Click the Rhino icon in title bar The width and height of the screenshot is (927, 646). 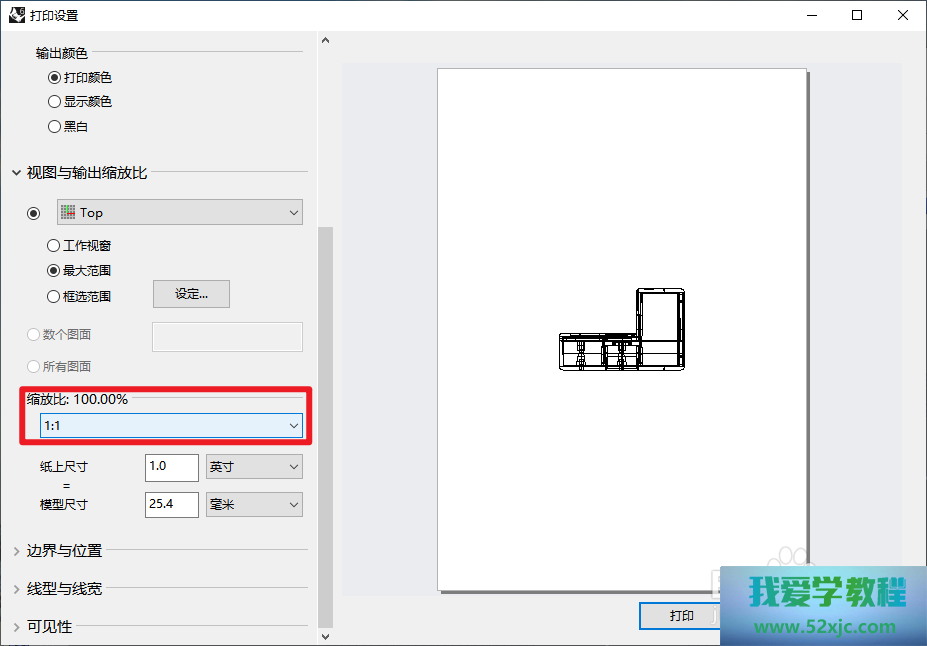point(17,15)
